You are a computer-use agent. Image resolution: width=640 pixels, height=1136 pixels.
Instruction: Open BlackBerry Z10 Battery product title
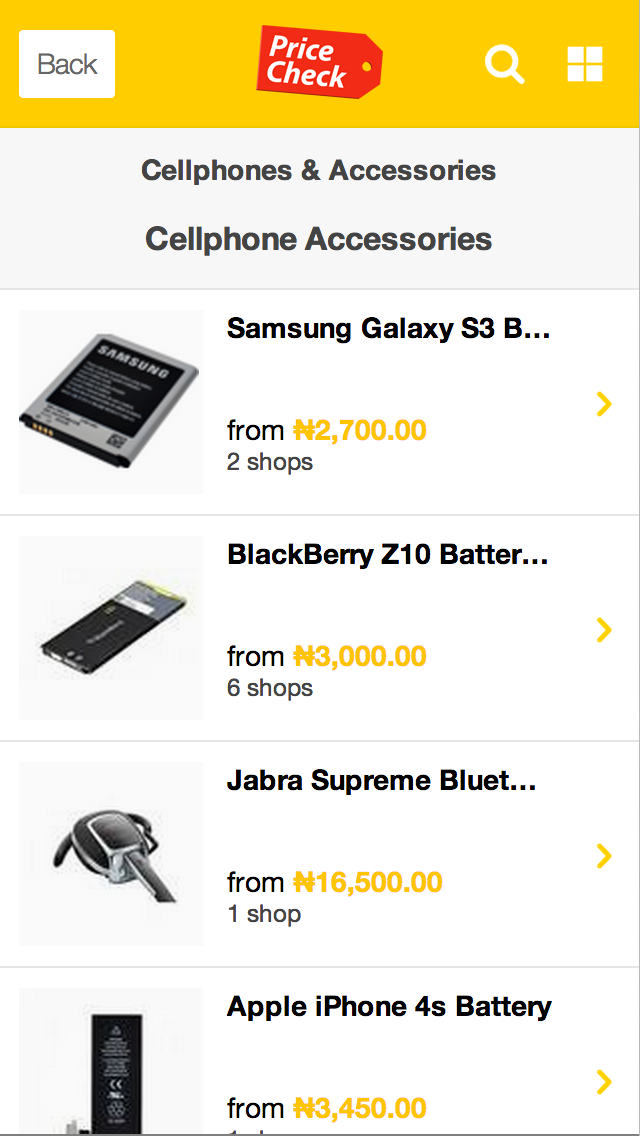[x=388, y=555]
